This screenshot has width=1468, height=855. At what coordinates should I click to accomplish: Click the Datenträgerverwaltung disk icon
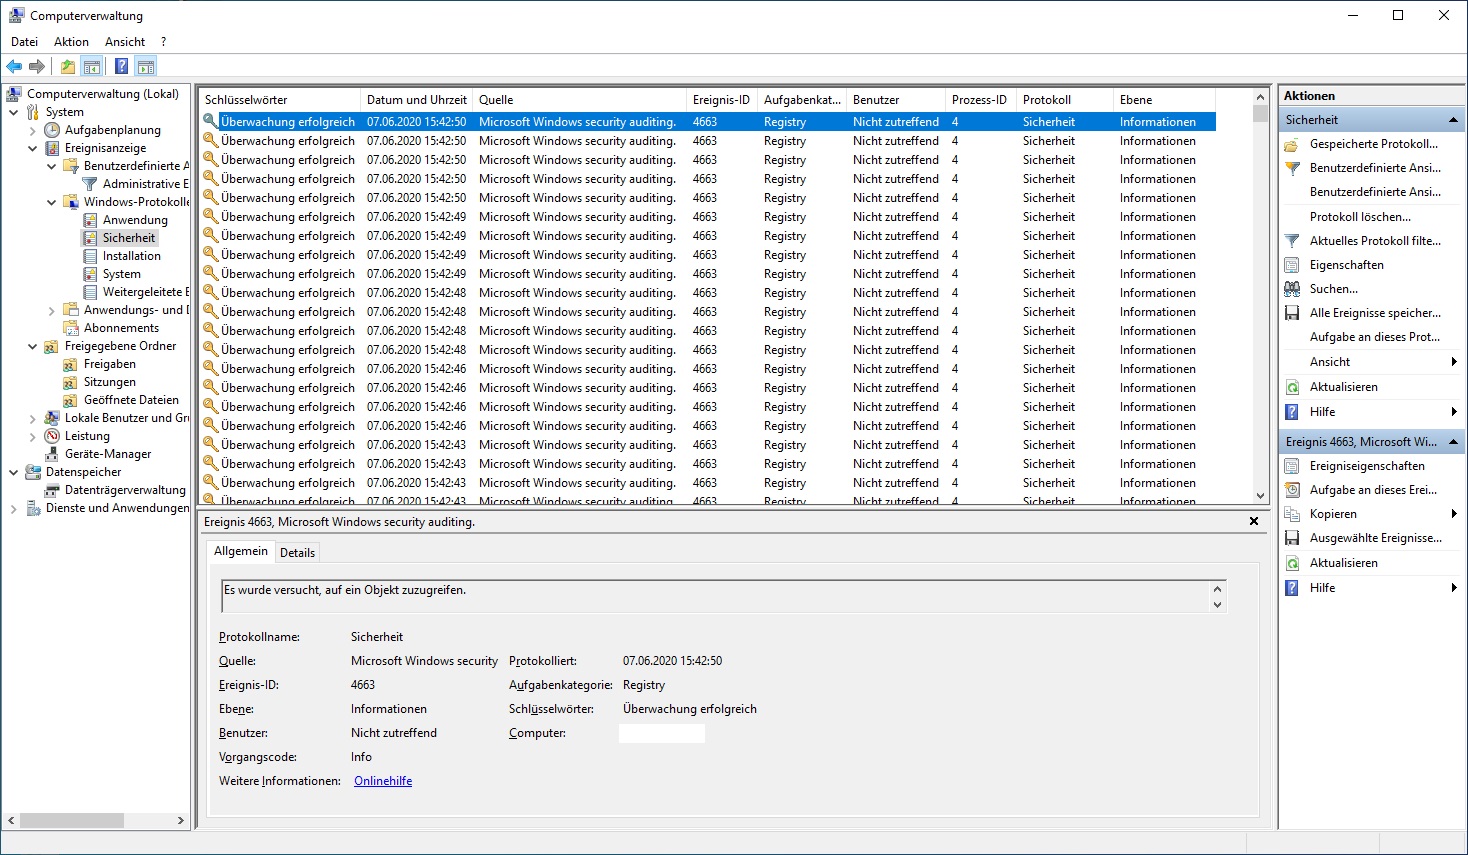(52, 490)
